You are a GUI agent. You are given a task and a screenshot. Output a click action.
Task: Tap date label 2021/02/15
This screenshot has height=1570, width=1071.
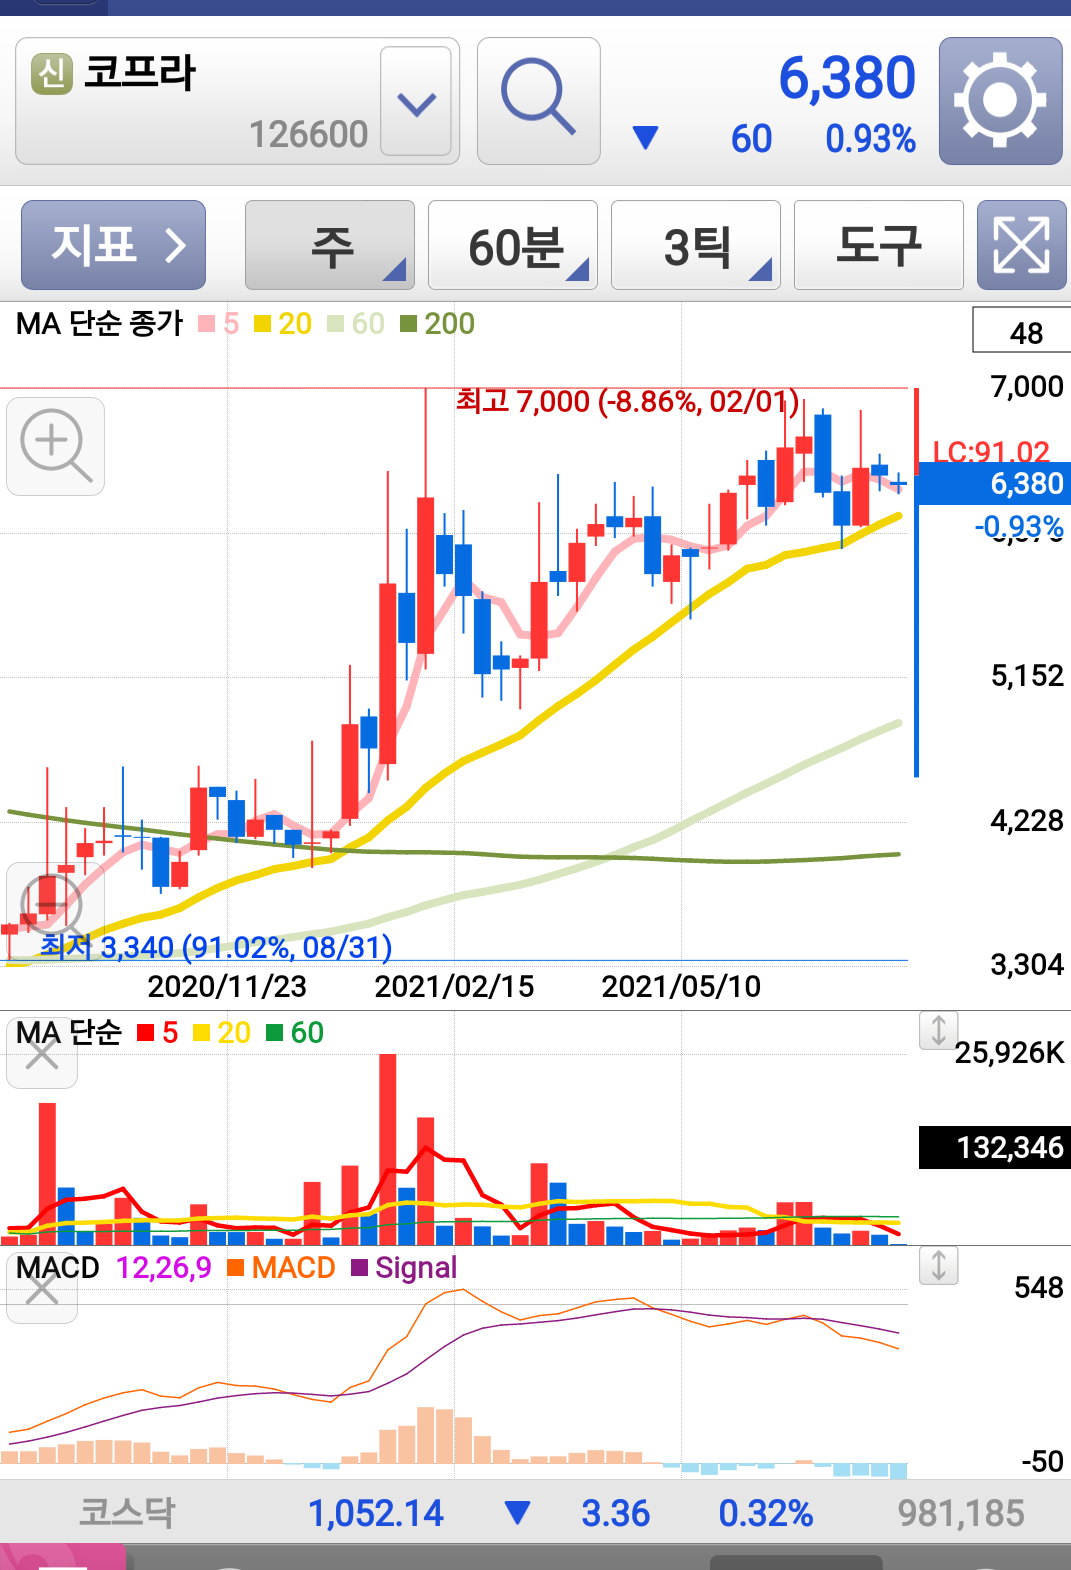(454, 987)
